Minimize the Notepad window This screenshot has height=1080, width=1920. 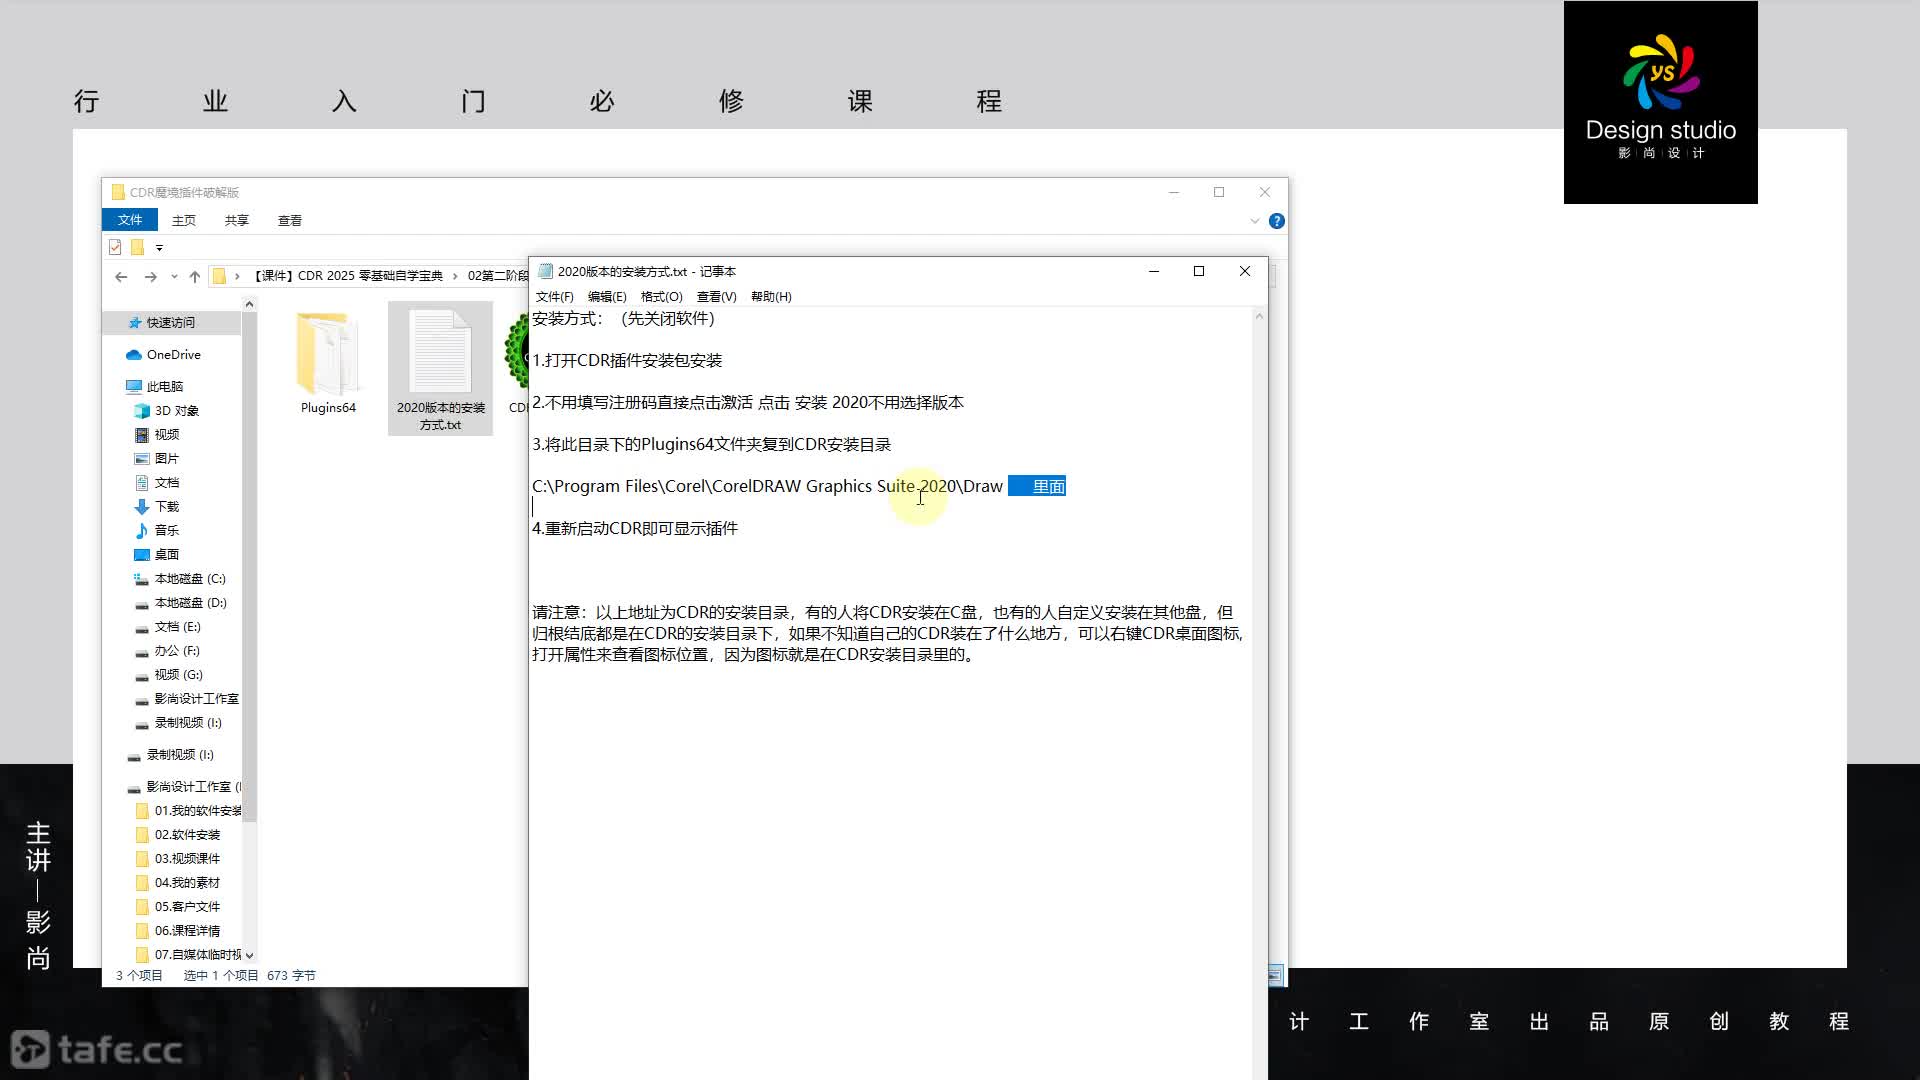coord(1154,271)
